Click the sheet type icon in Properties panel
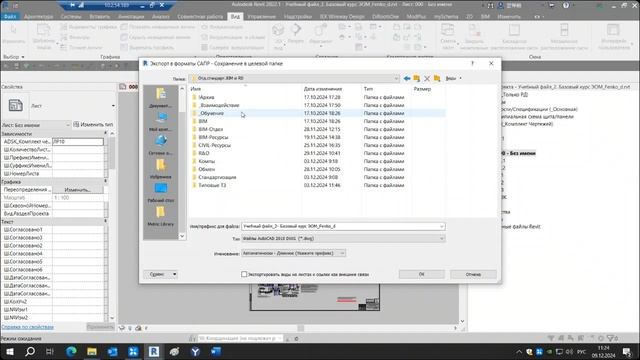The height and width of the screenshot is (360, 640). (x=16, y=105)
